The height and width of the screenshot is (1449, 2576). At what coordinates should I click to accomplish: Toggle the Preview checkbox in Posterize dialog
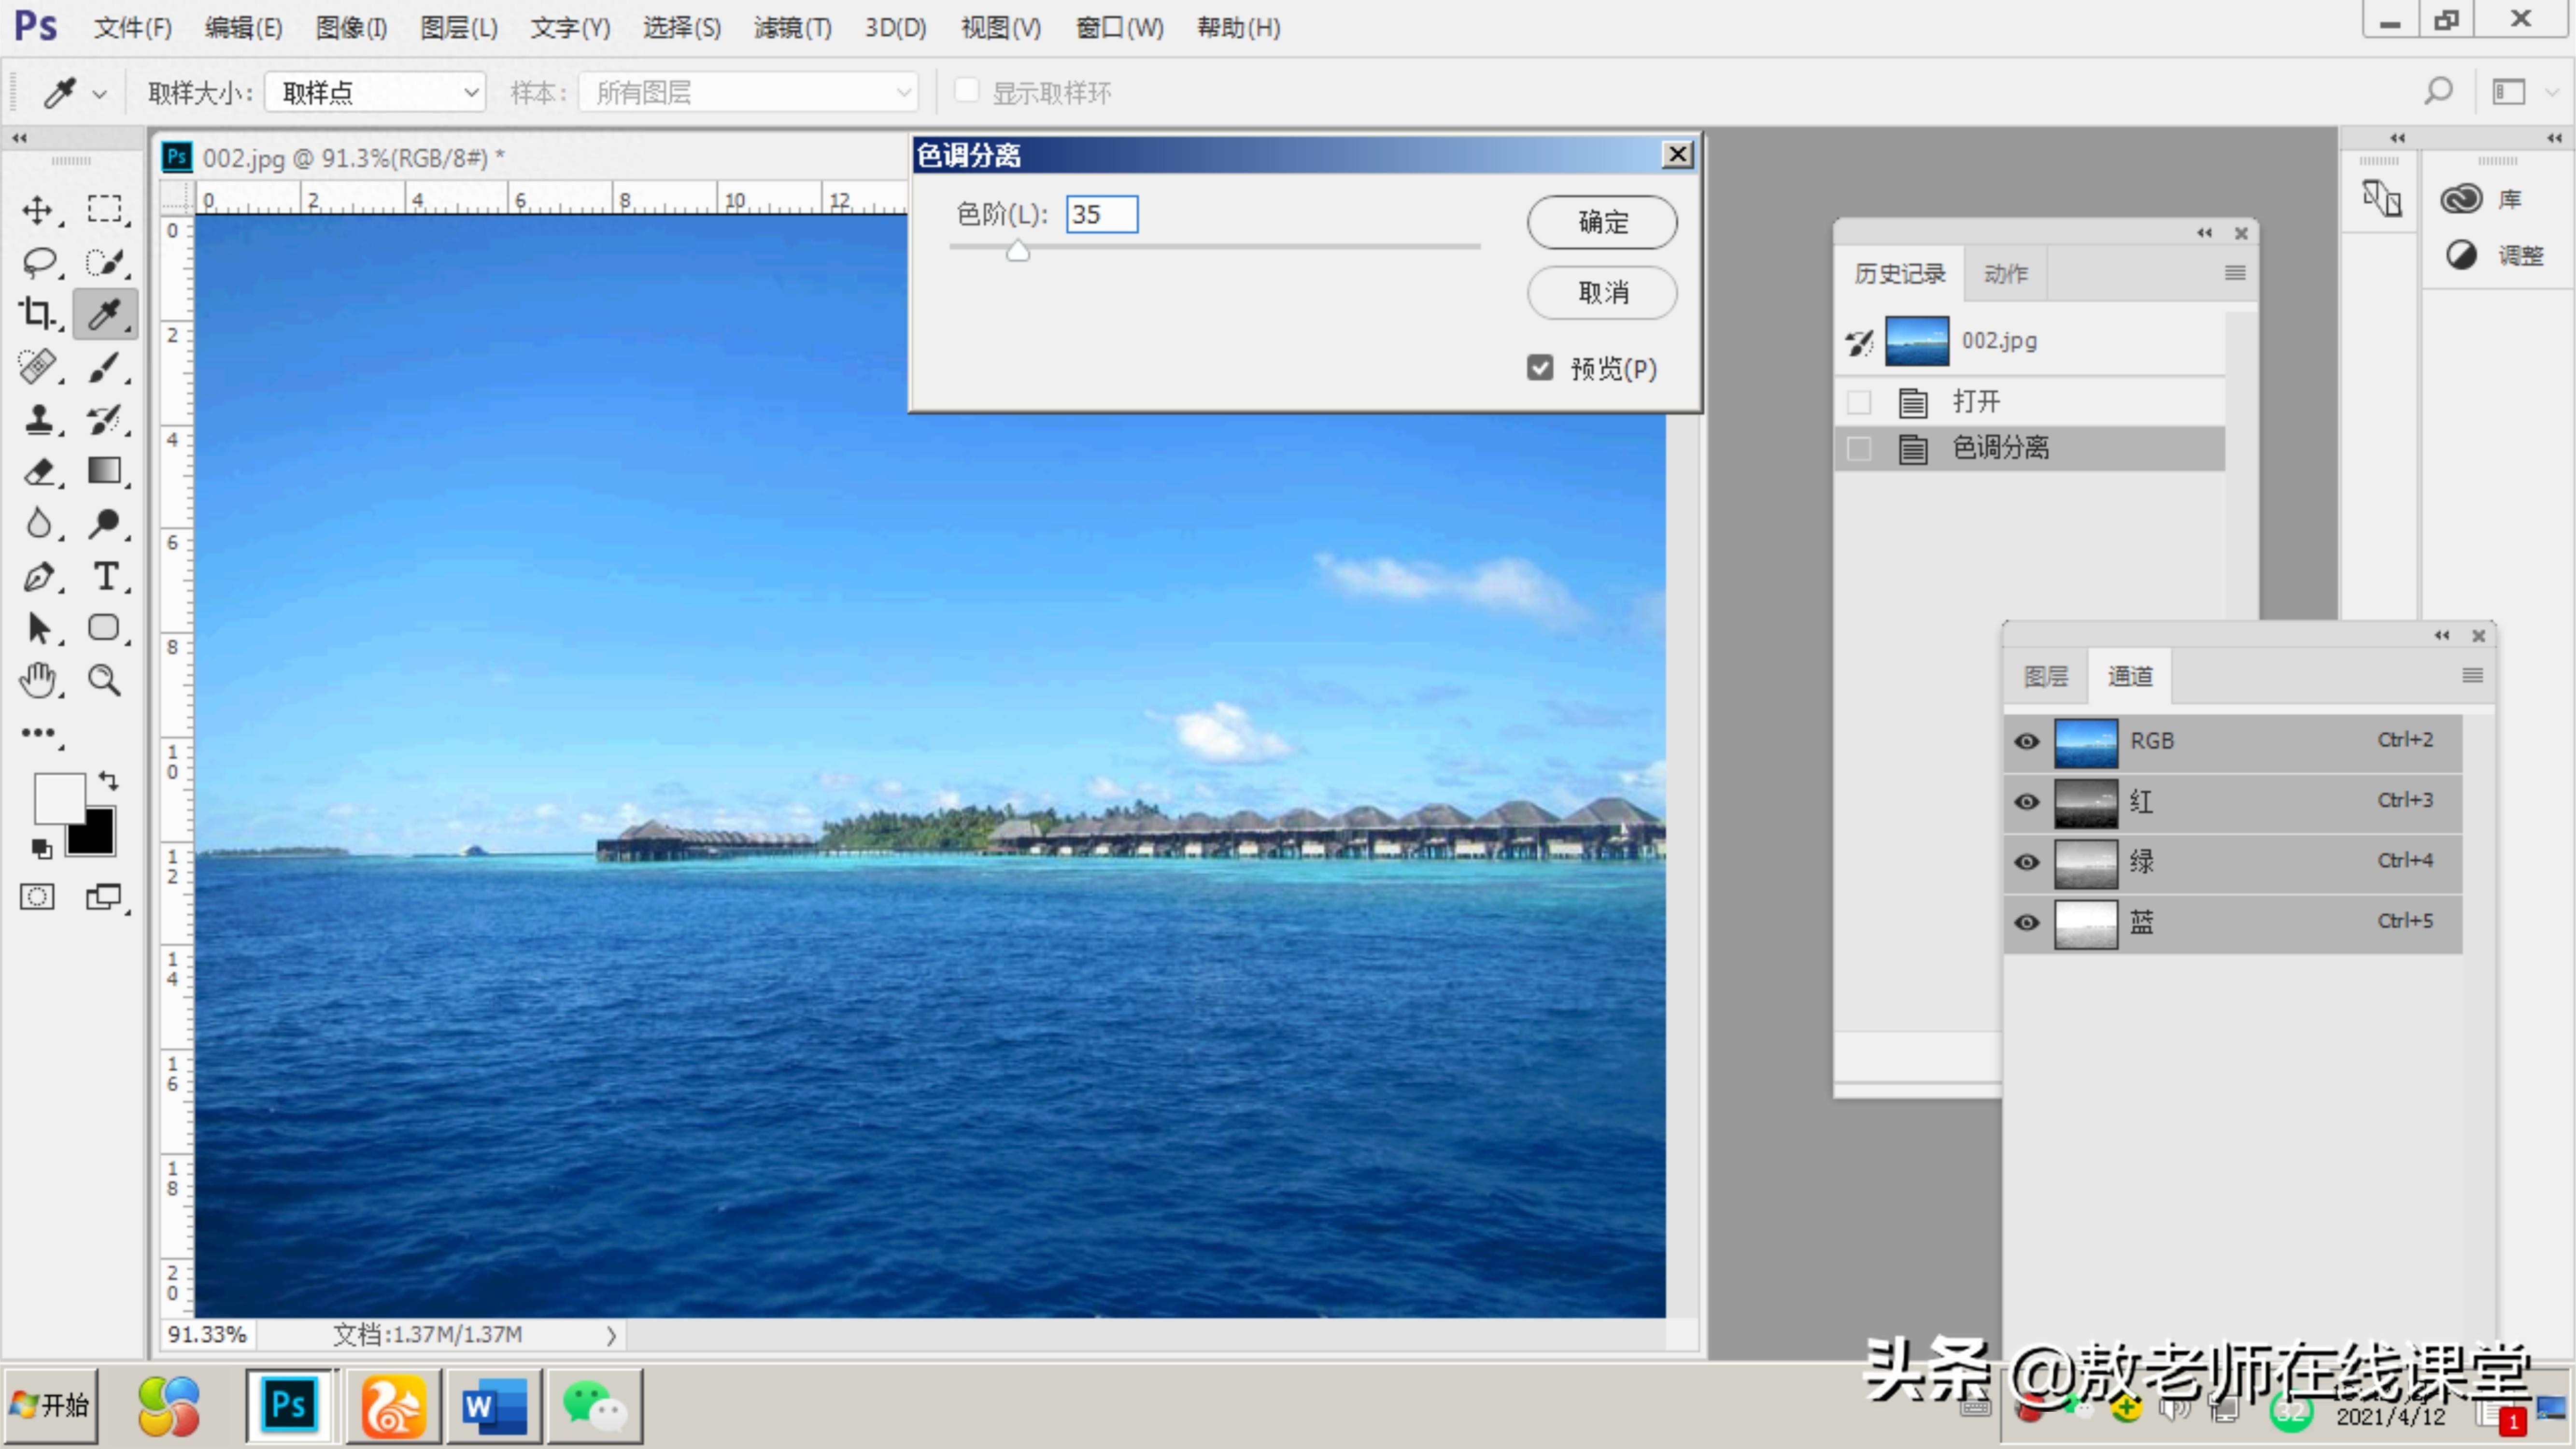tap(1540, 368)
